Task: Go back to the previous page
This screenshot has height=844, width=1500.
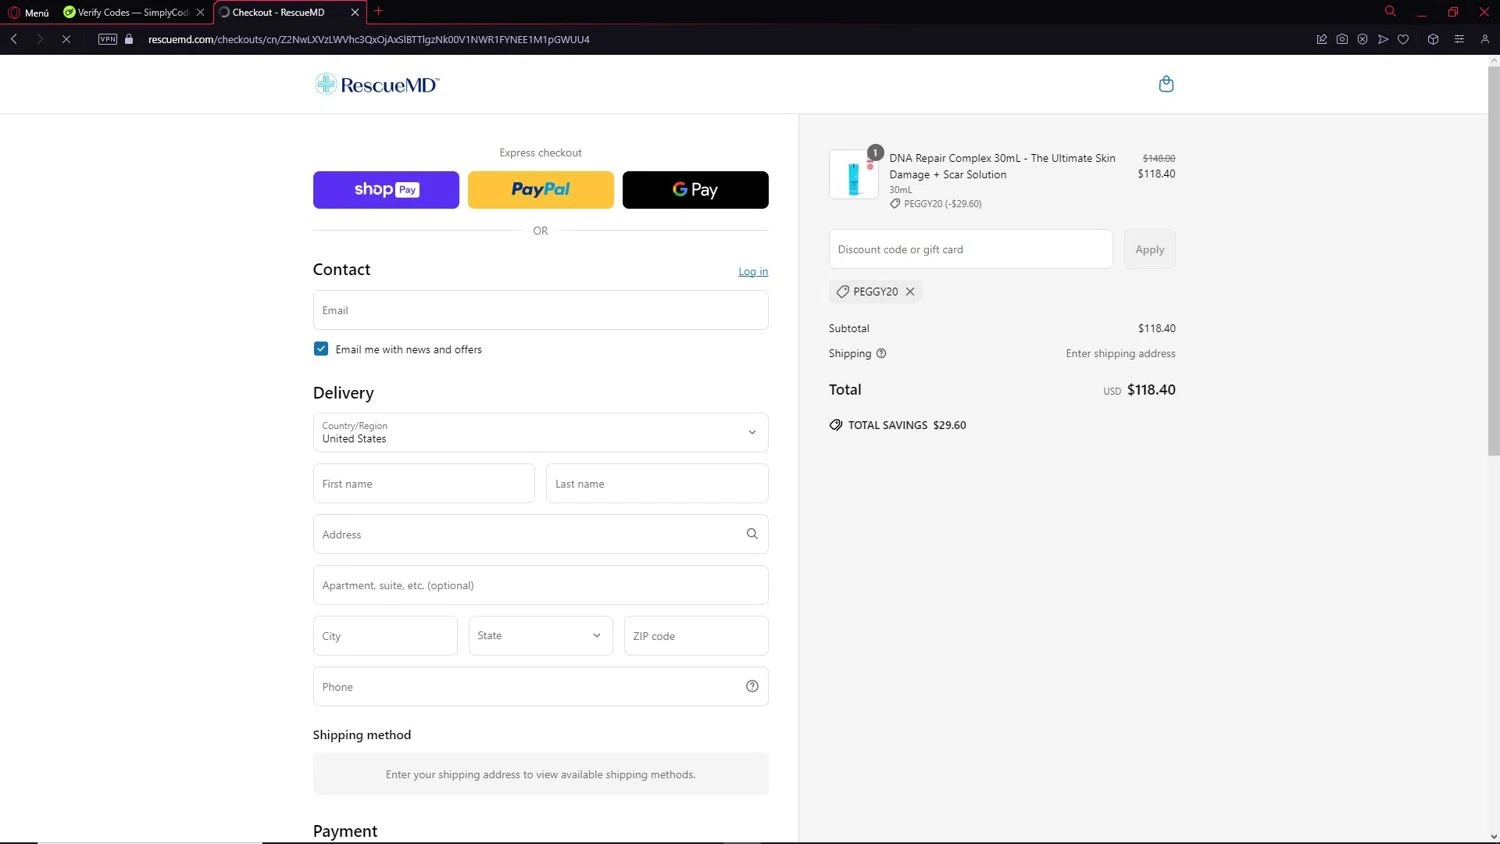Action: click(x=14, y=39)
